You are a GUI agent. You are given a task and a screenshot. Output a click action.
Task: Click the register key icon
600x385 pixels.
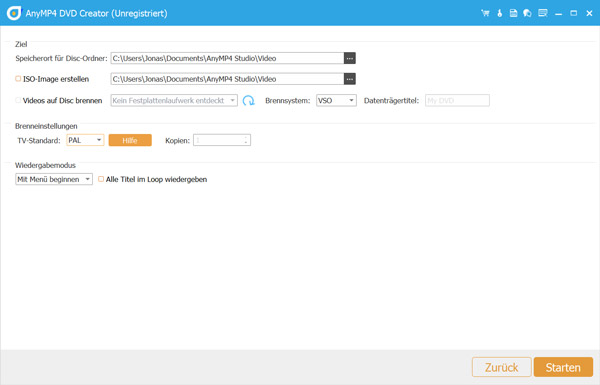click(x=499, y=13)
